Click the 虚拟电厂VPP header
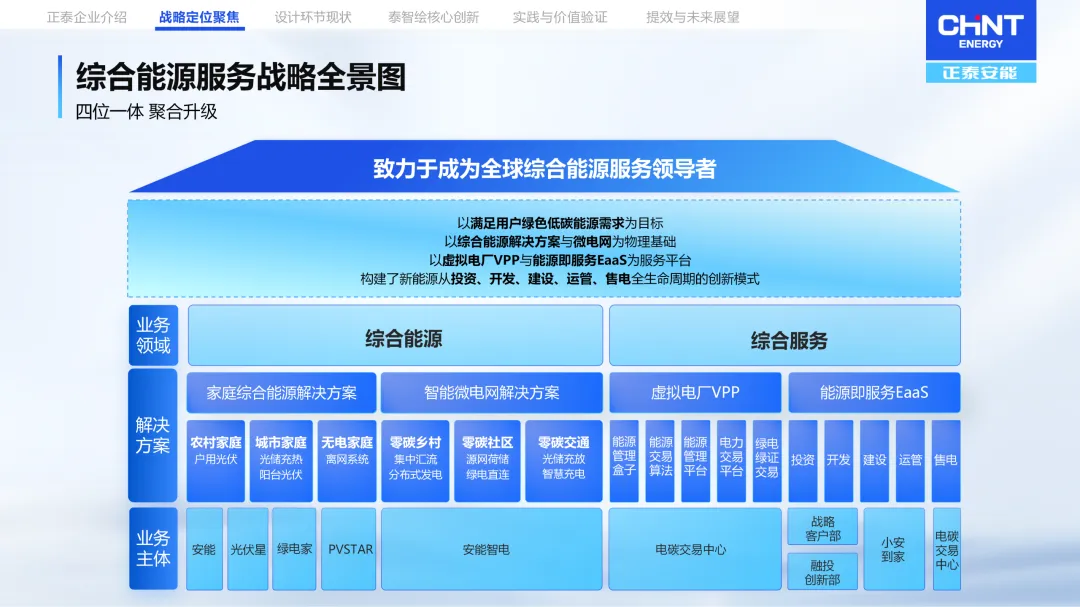 tap(695, 393)
